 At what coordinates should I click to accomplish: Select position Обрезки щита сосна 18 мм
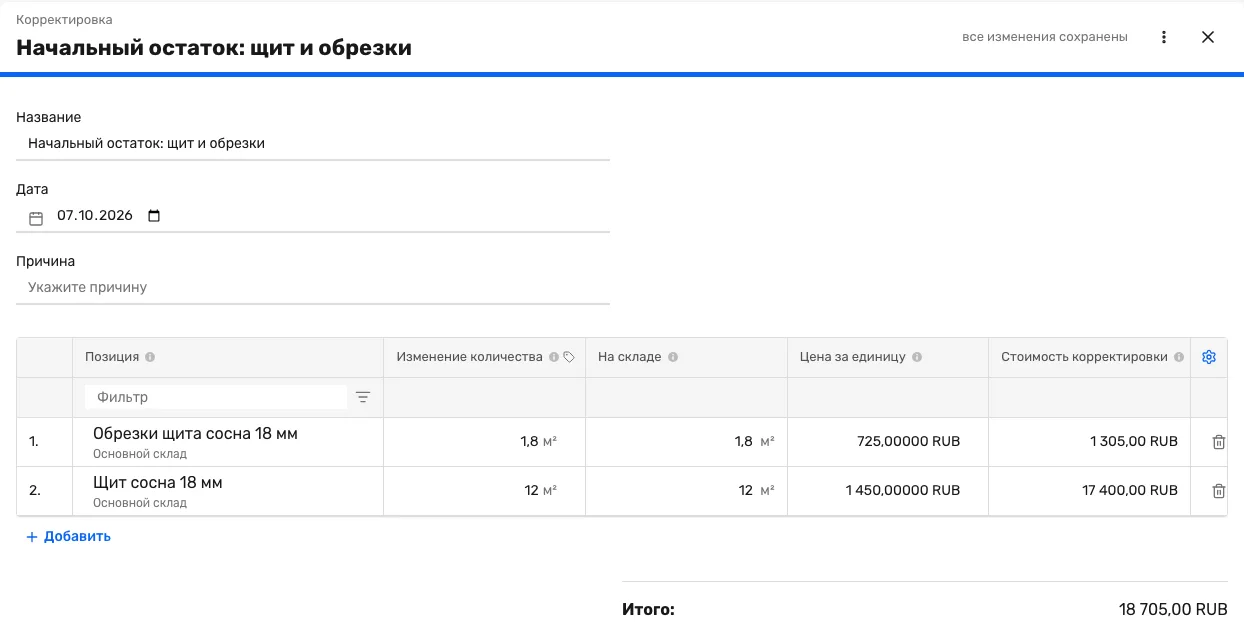(x=195, y=434)
